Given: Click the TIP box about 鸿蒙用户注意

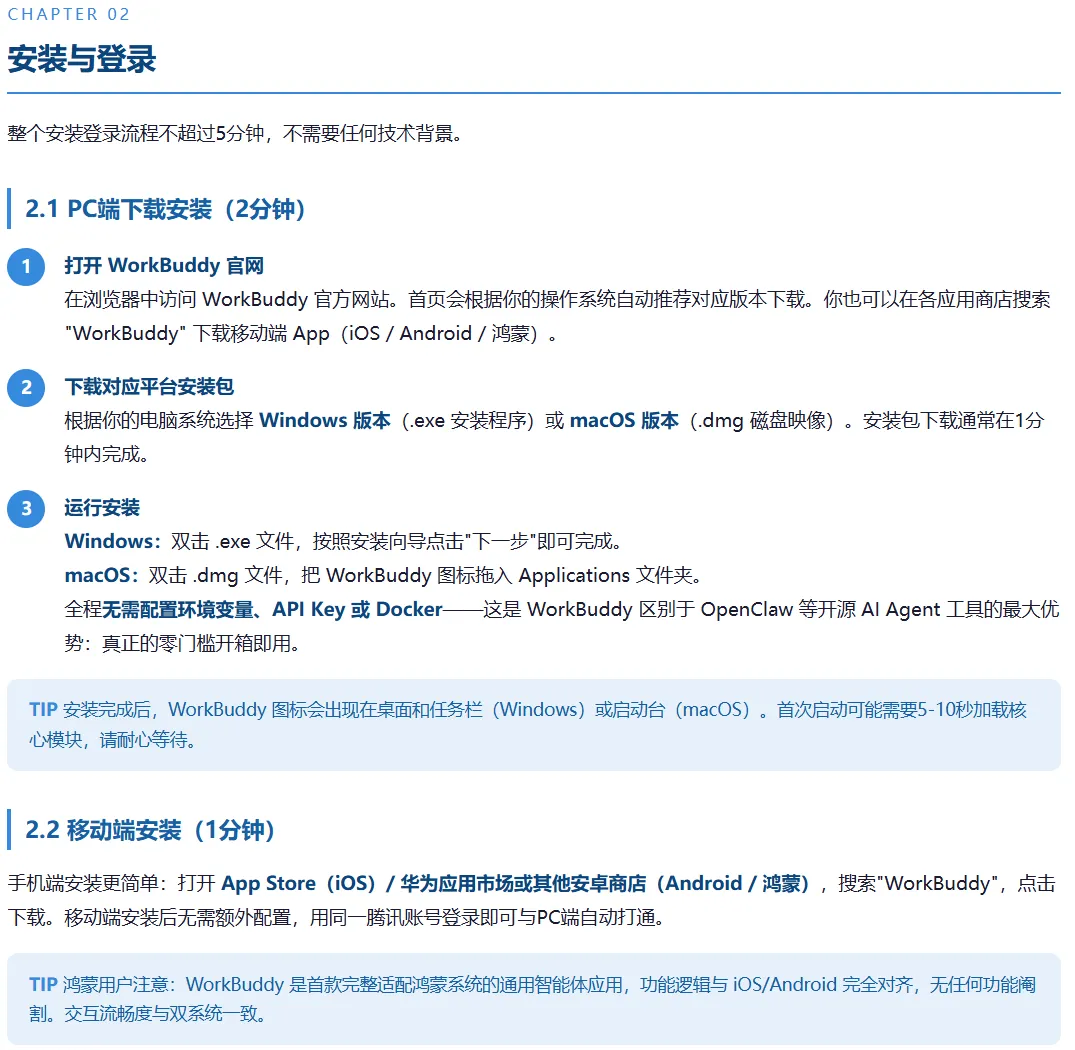Looking at the screenshot, I should (534, 999).
